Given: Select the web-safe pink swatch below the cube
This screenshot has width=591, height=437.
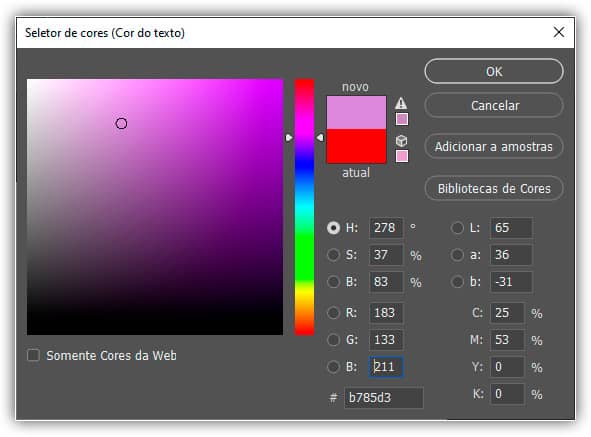Looking at the screenshot, I should [x=402, y=156].
